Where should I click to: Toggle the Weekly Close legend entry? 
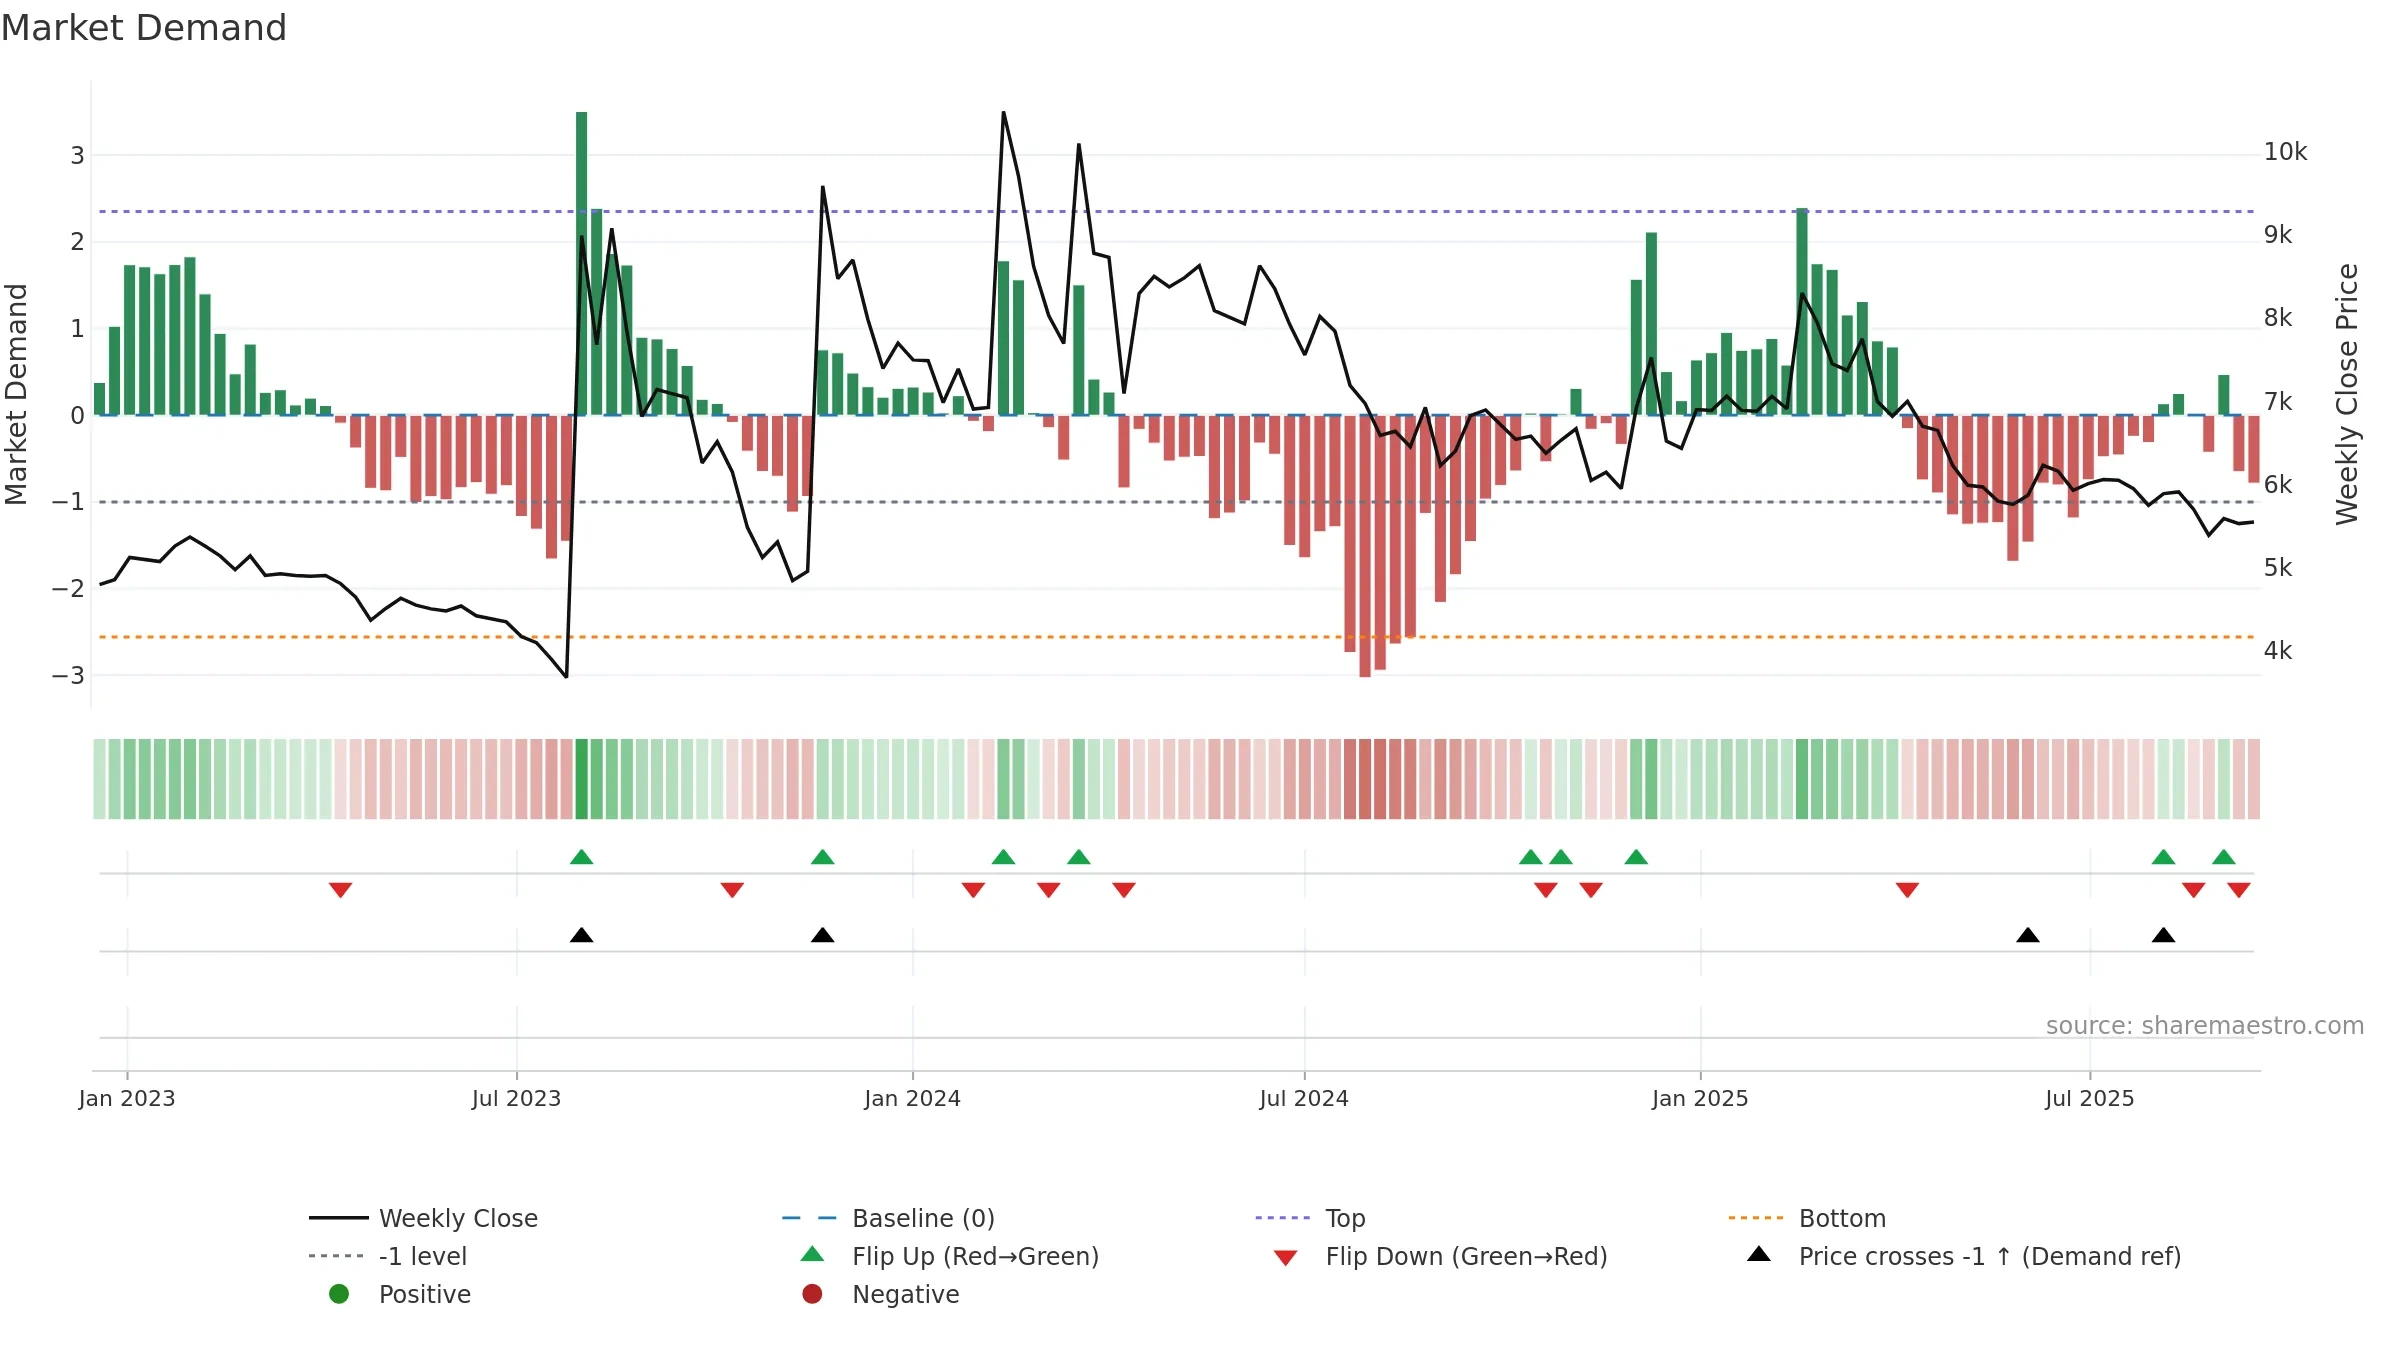424,1218
